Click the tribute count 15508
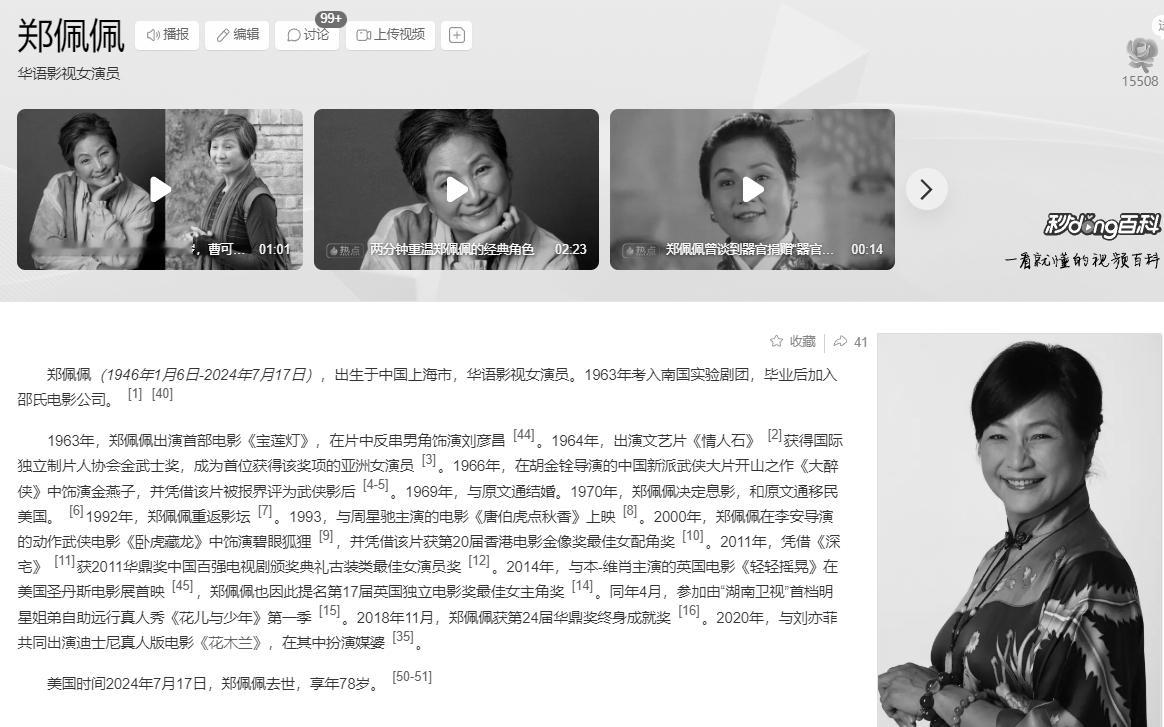Image resolution: width=1164 pixels, height=727 pixels. (x=1140, y=82)
